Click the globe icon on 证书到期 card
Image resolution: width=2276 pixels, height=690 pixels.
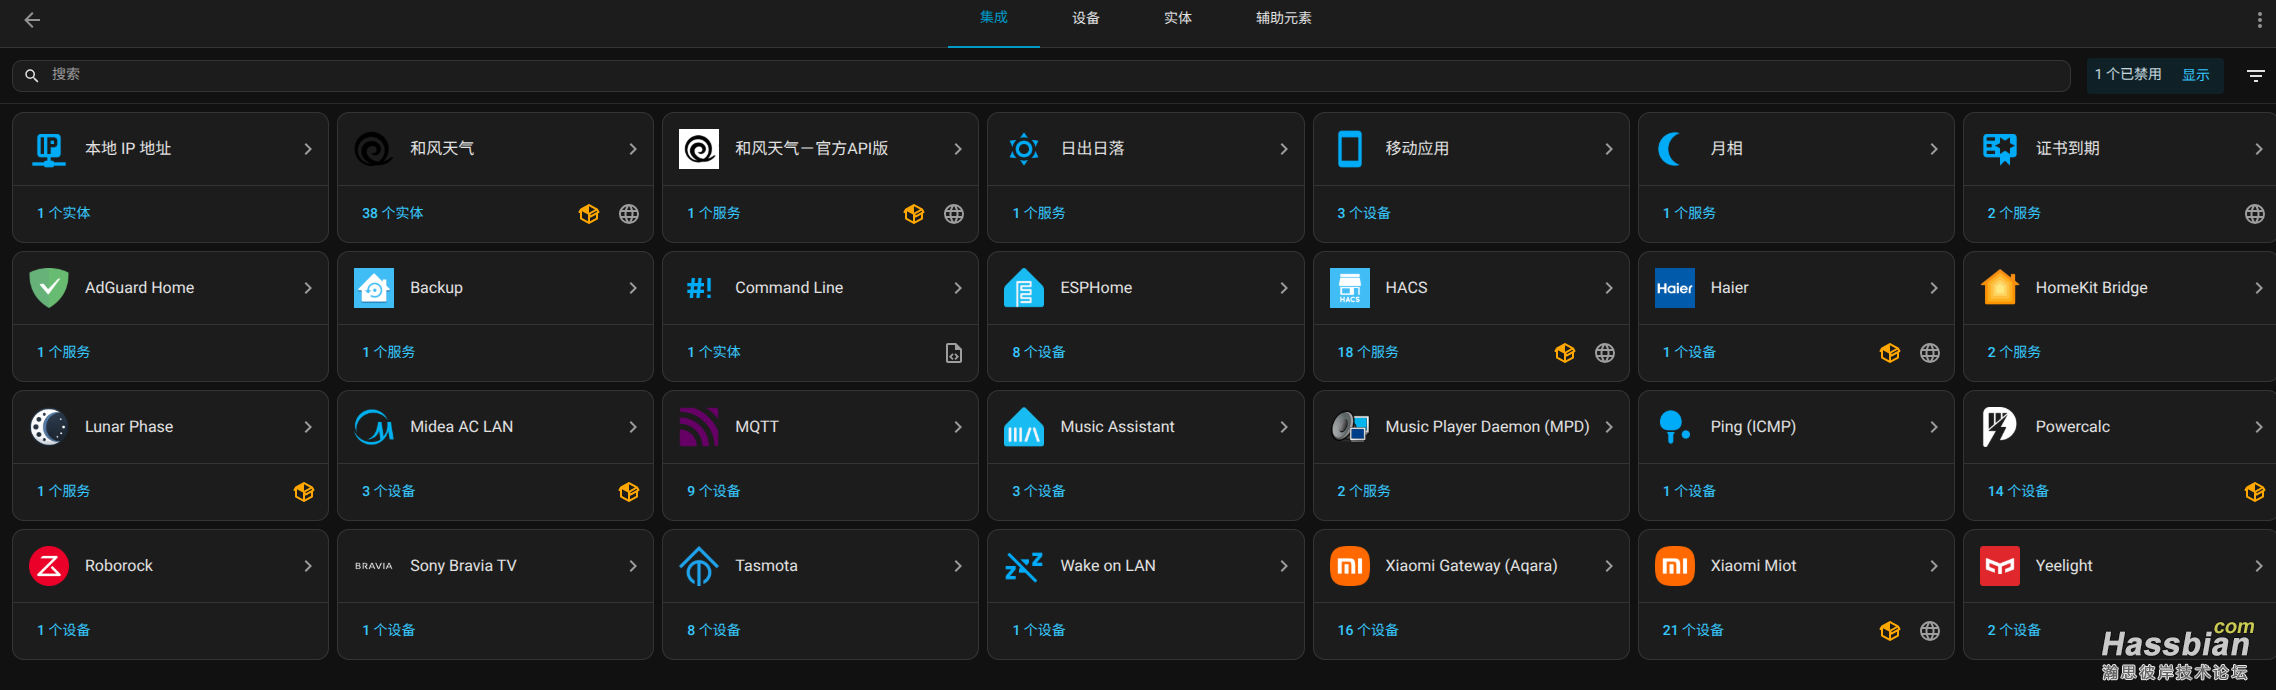[x=2254, y=214]
